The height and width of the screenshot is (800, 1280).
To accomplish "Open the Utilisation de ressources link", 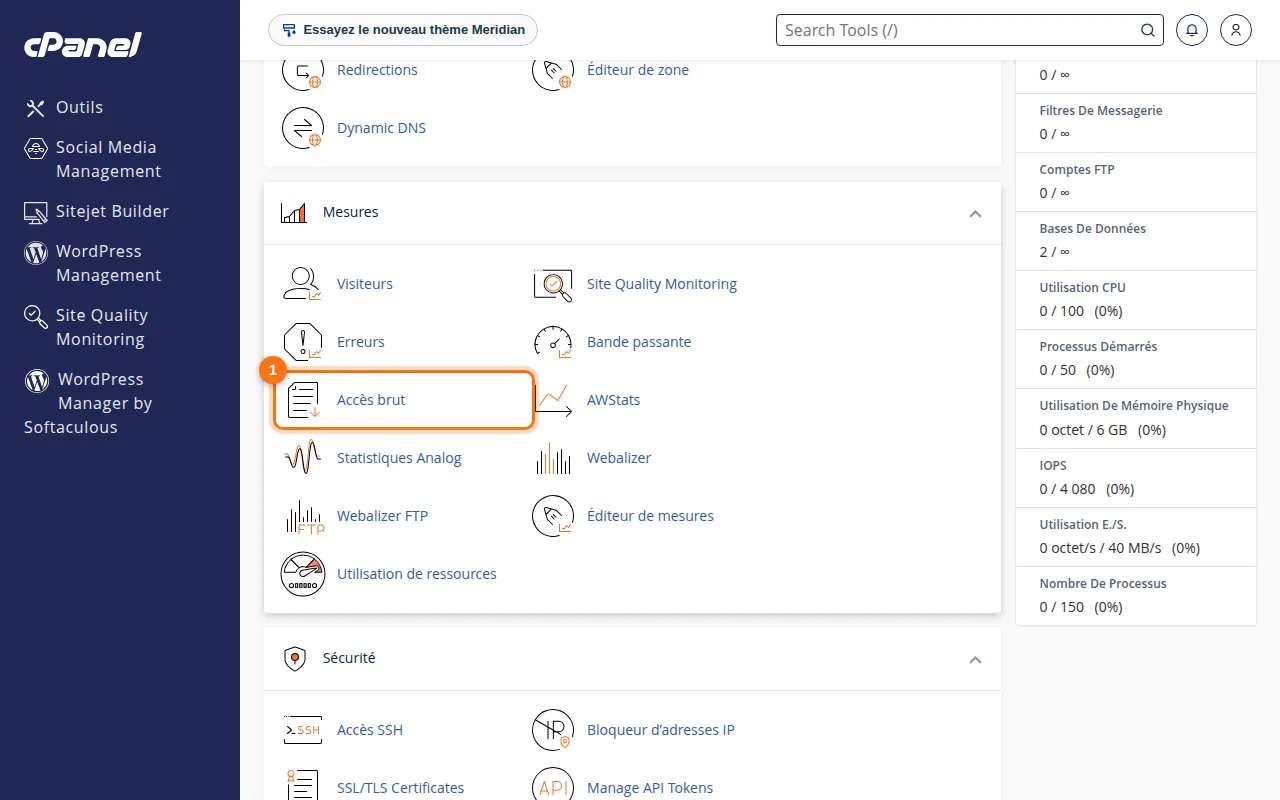I will point(417,574).
